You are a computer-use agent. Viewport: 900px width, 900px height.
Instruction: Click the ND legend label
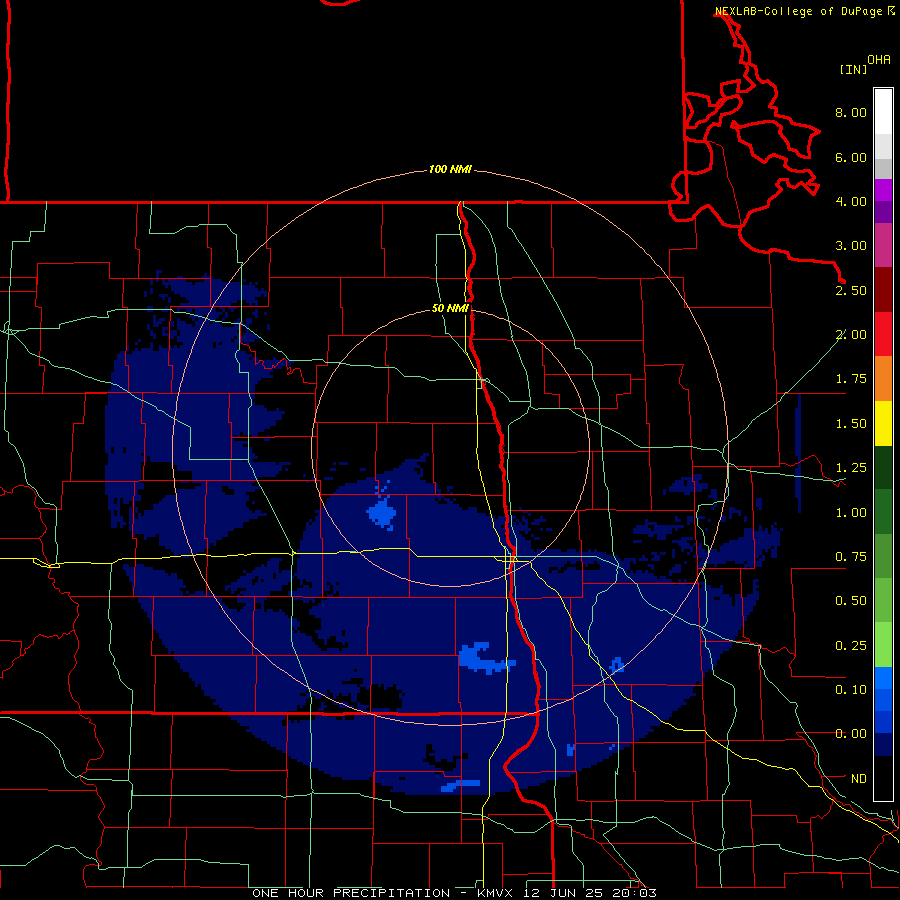coord(859,779)
